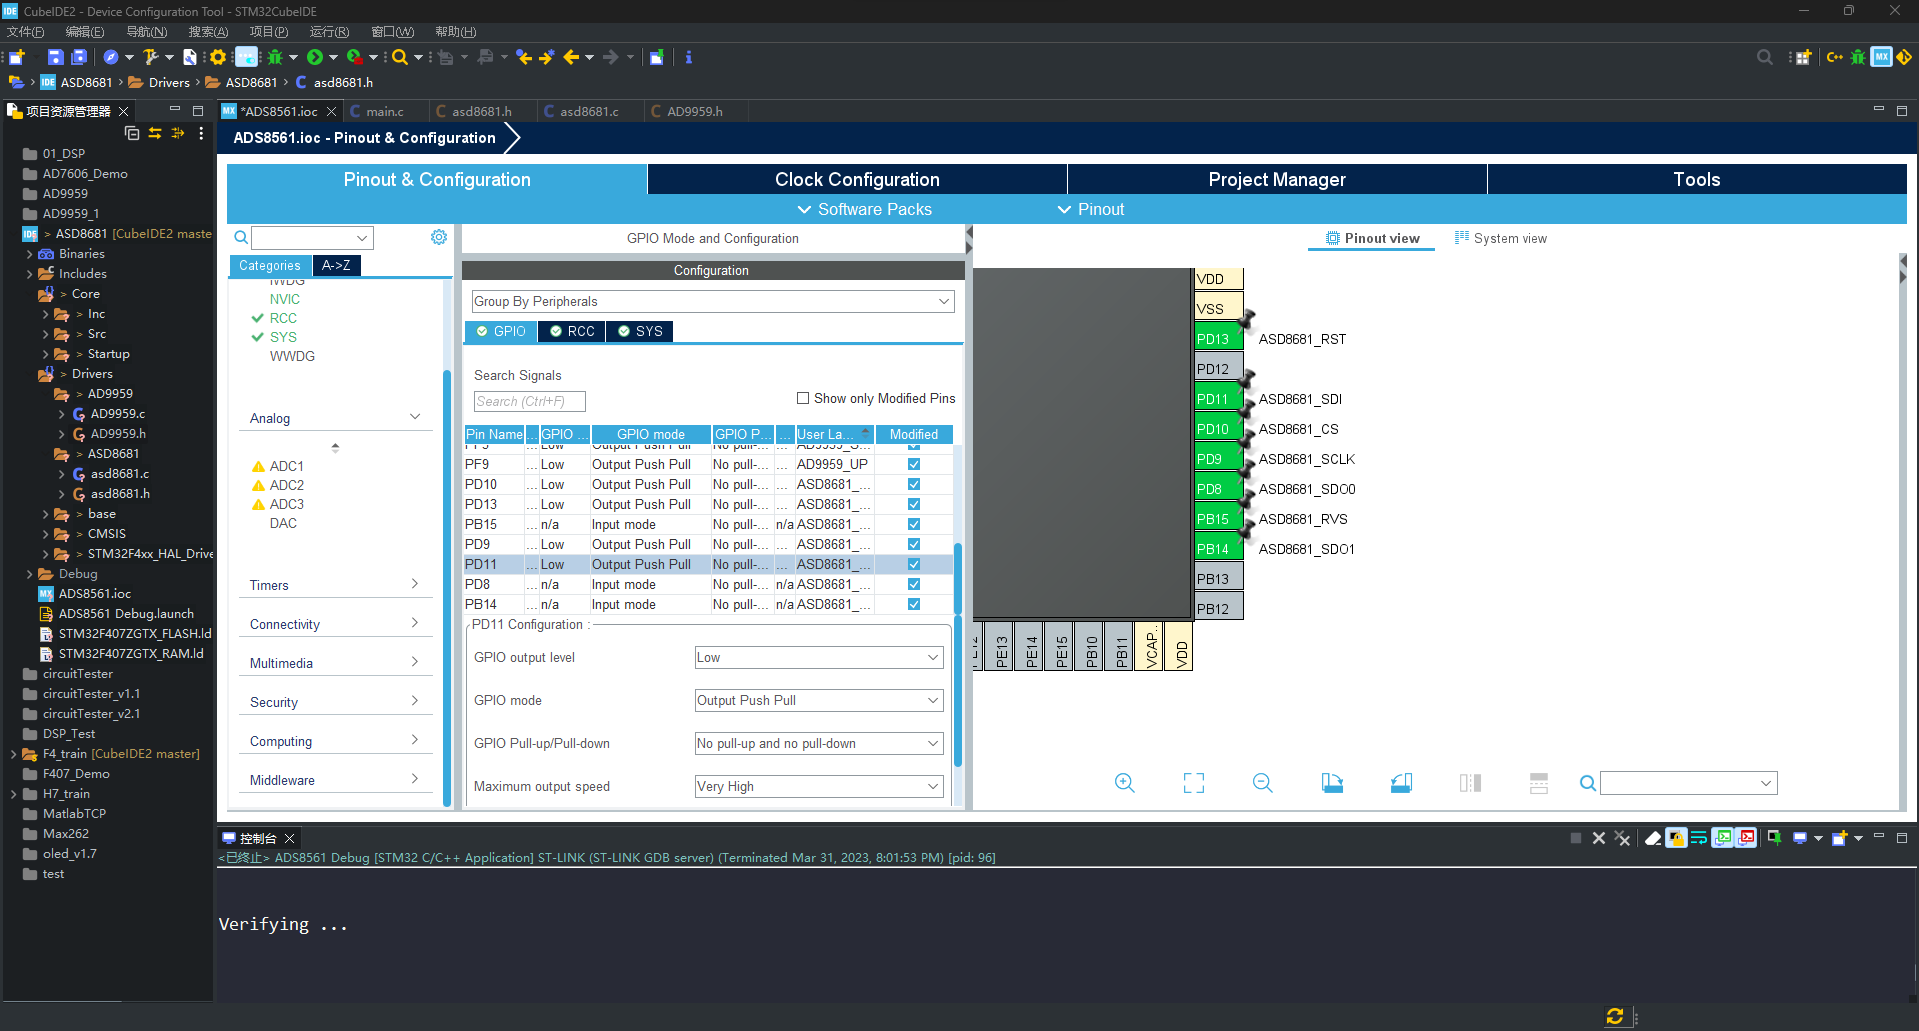Select the SYS peripheral button

coord(640,331)
